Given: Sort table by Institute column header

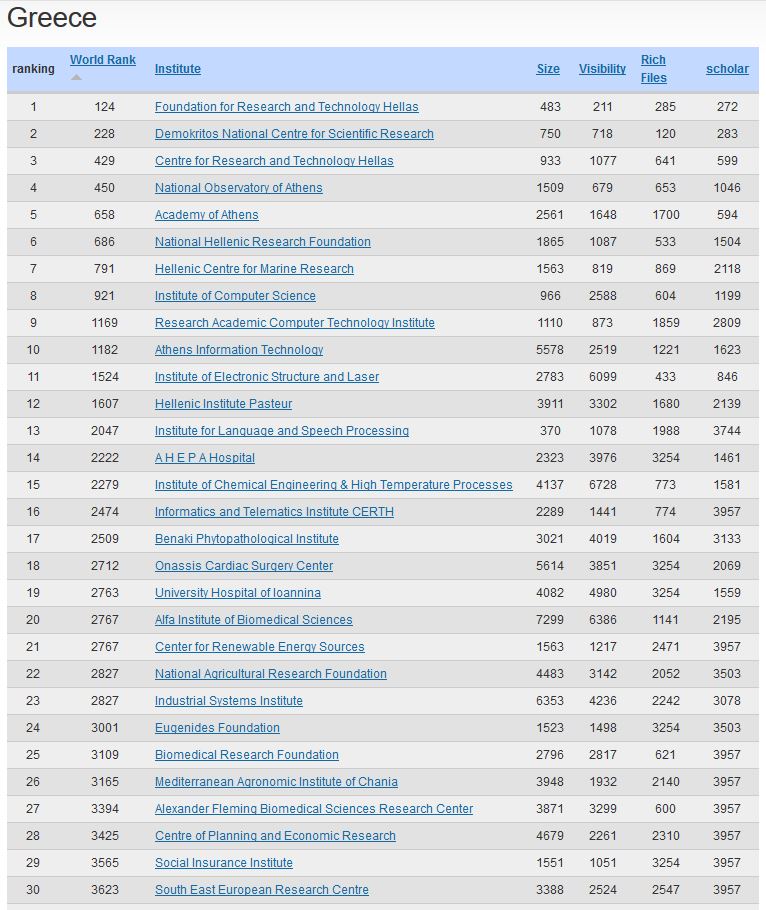Looking at the screenshot, I should click(177, 69).
